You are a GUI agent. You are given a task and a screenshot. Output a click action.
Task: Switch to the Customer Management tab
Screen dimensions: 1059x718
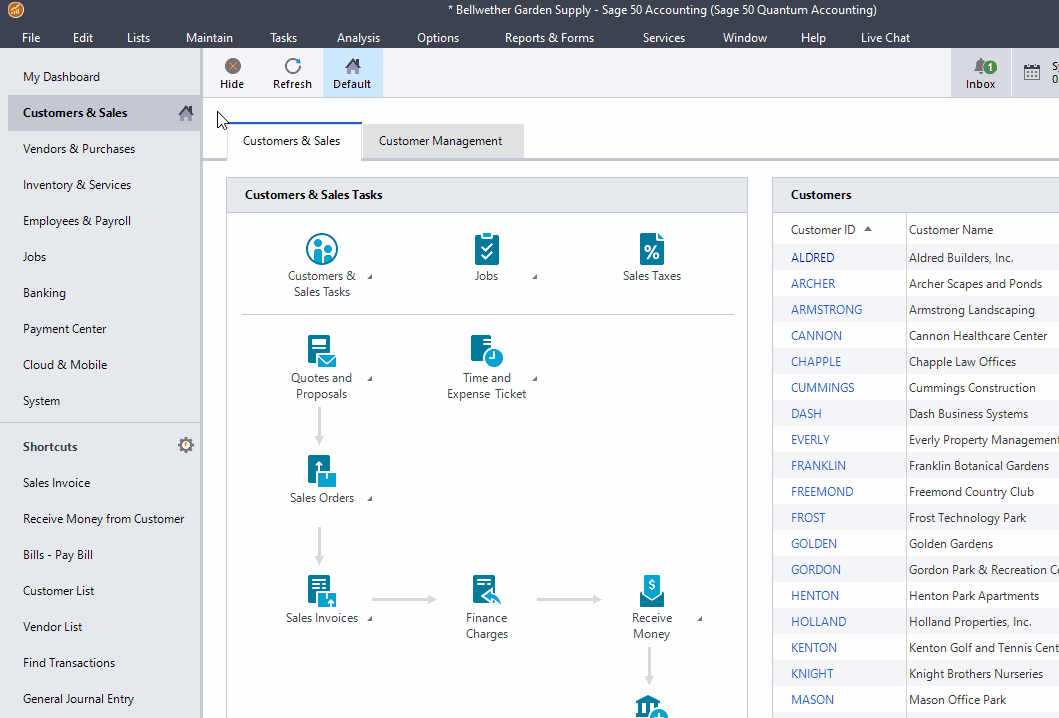441,141
